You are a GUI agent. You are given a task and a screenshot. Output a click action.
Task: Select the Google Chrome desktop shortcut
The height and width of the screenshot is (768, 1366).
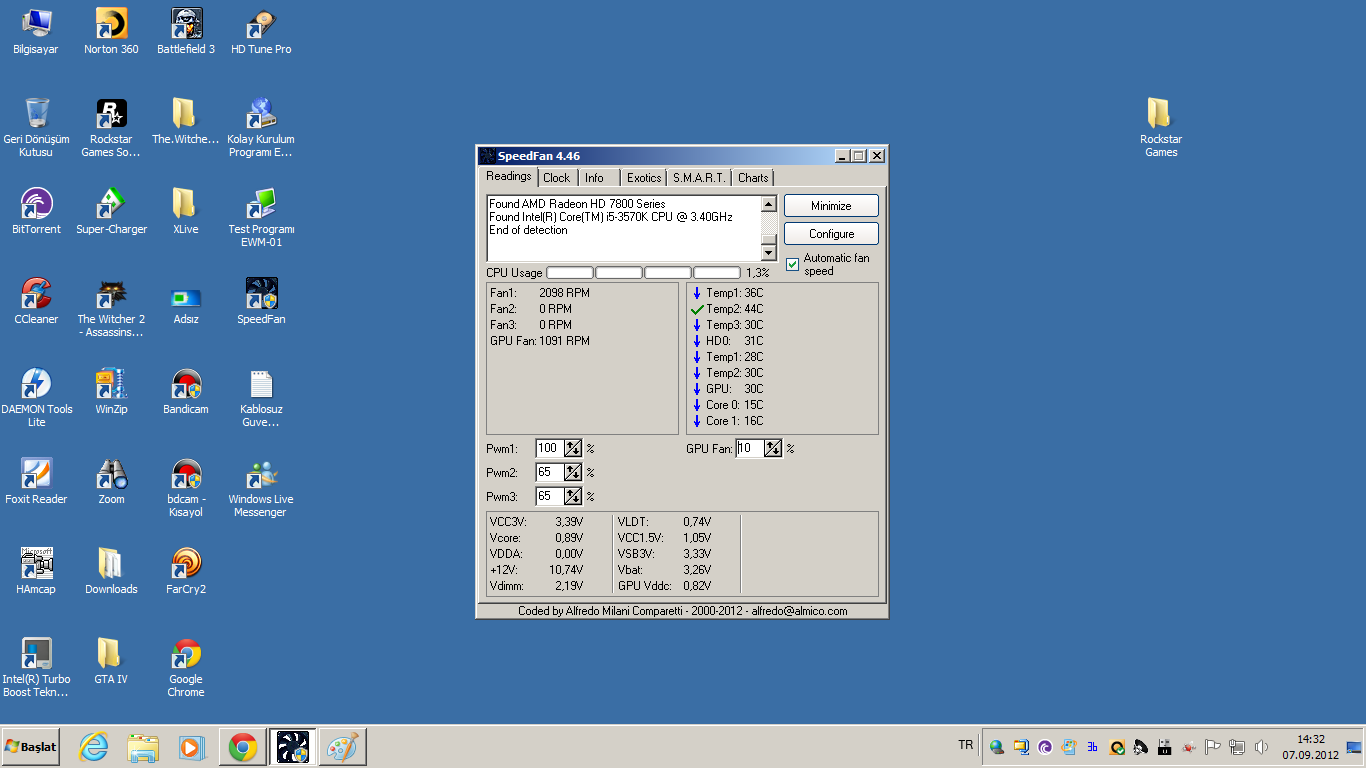point(186,667)
